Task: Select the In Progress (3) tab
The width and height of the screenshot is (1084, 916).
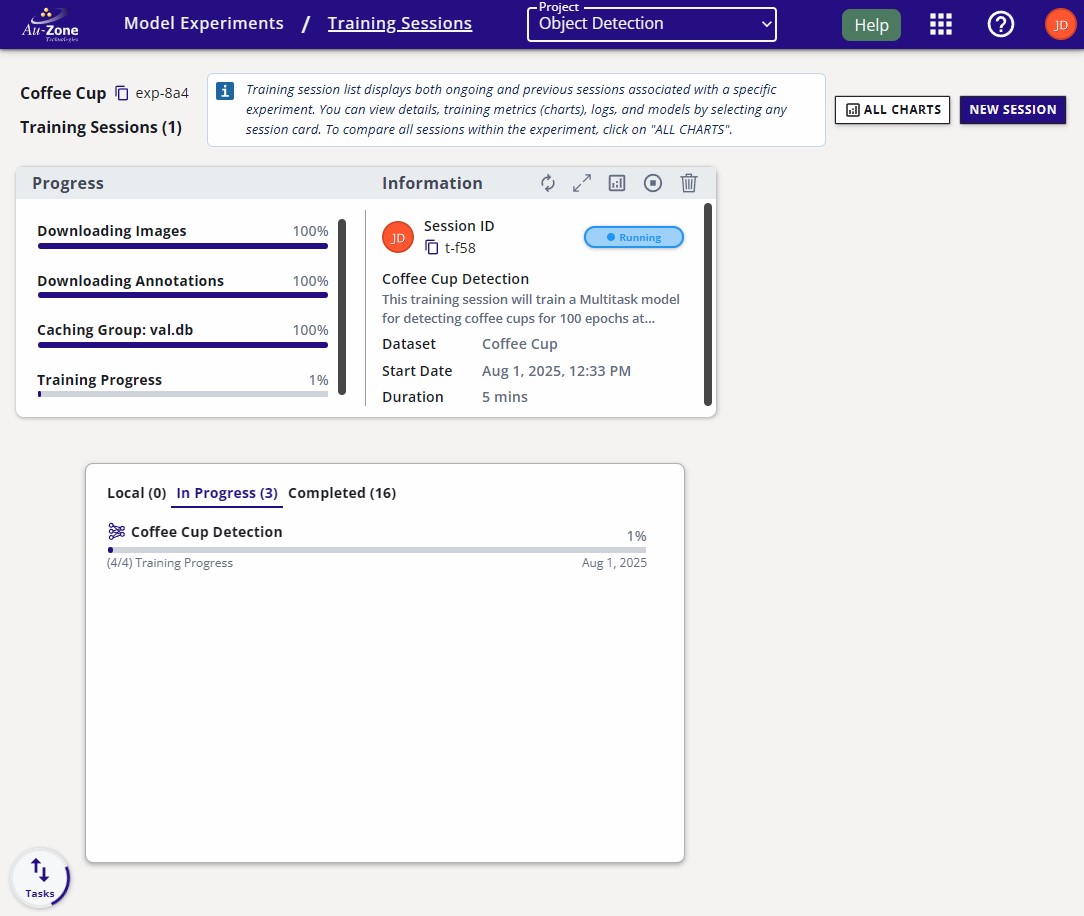Action: [x=227, y=493]
